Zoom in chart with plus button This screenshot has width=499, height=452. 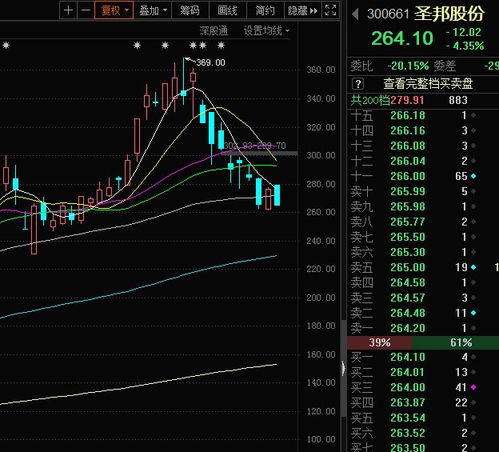point(68,10)
